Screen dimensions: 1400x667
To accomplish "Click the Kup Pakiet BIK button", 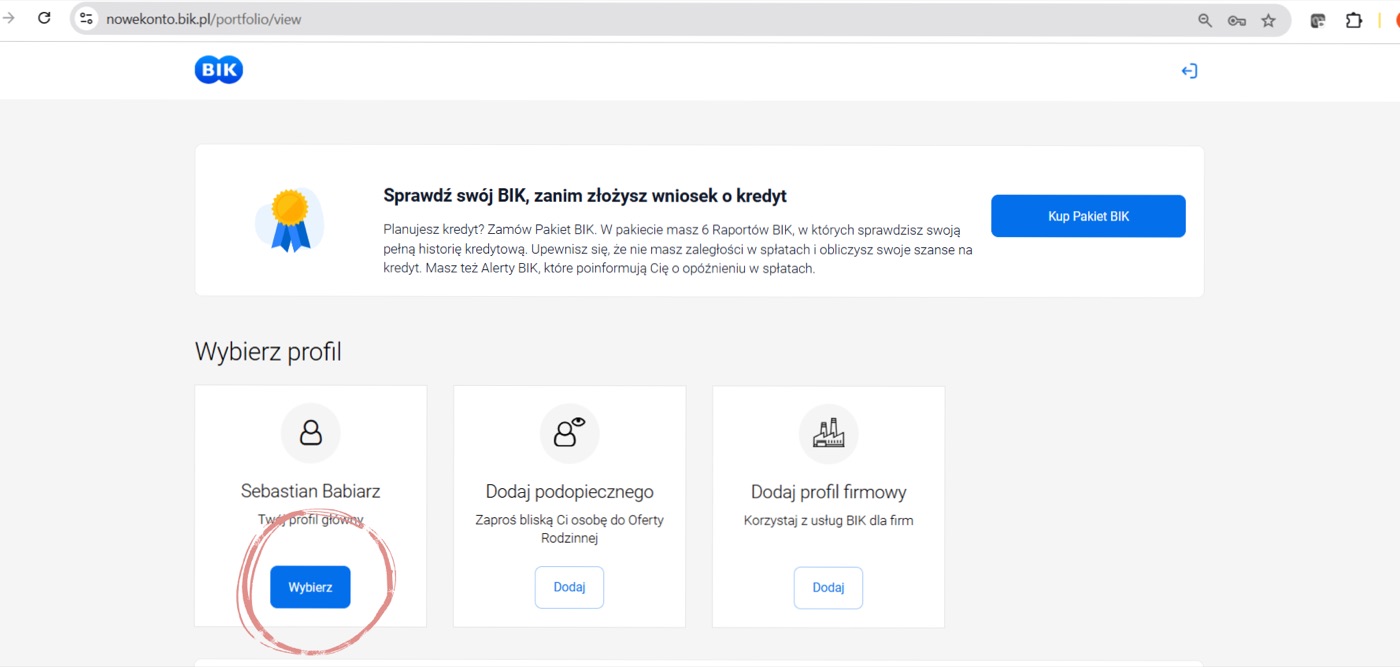I will [1088, 216].
